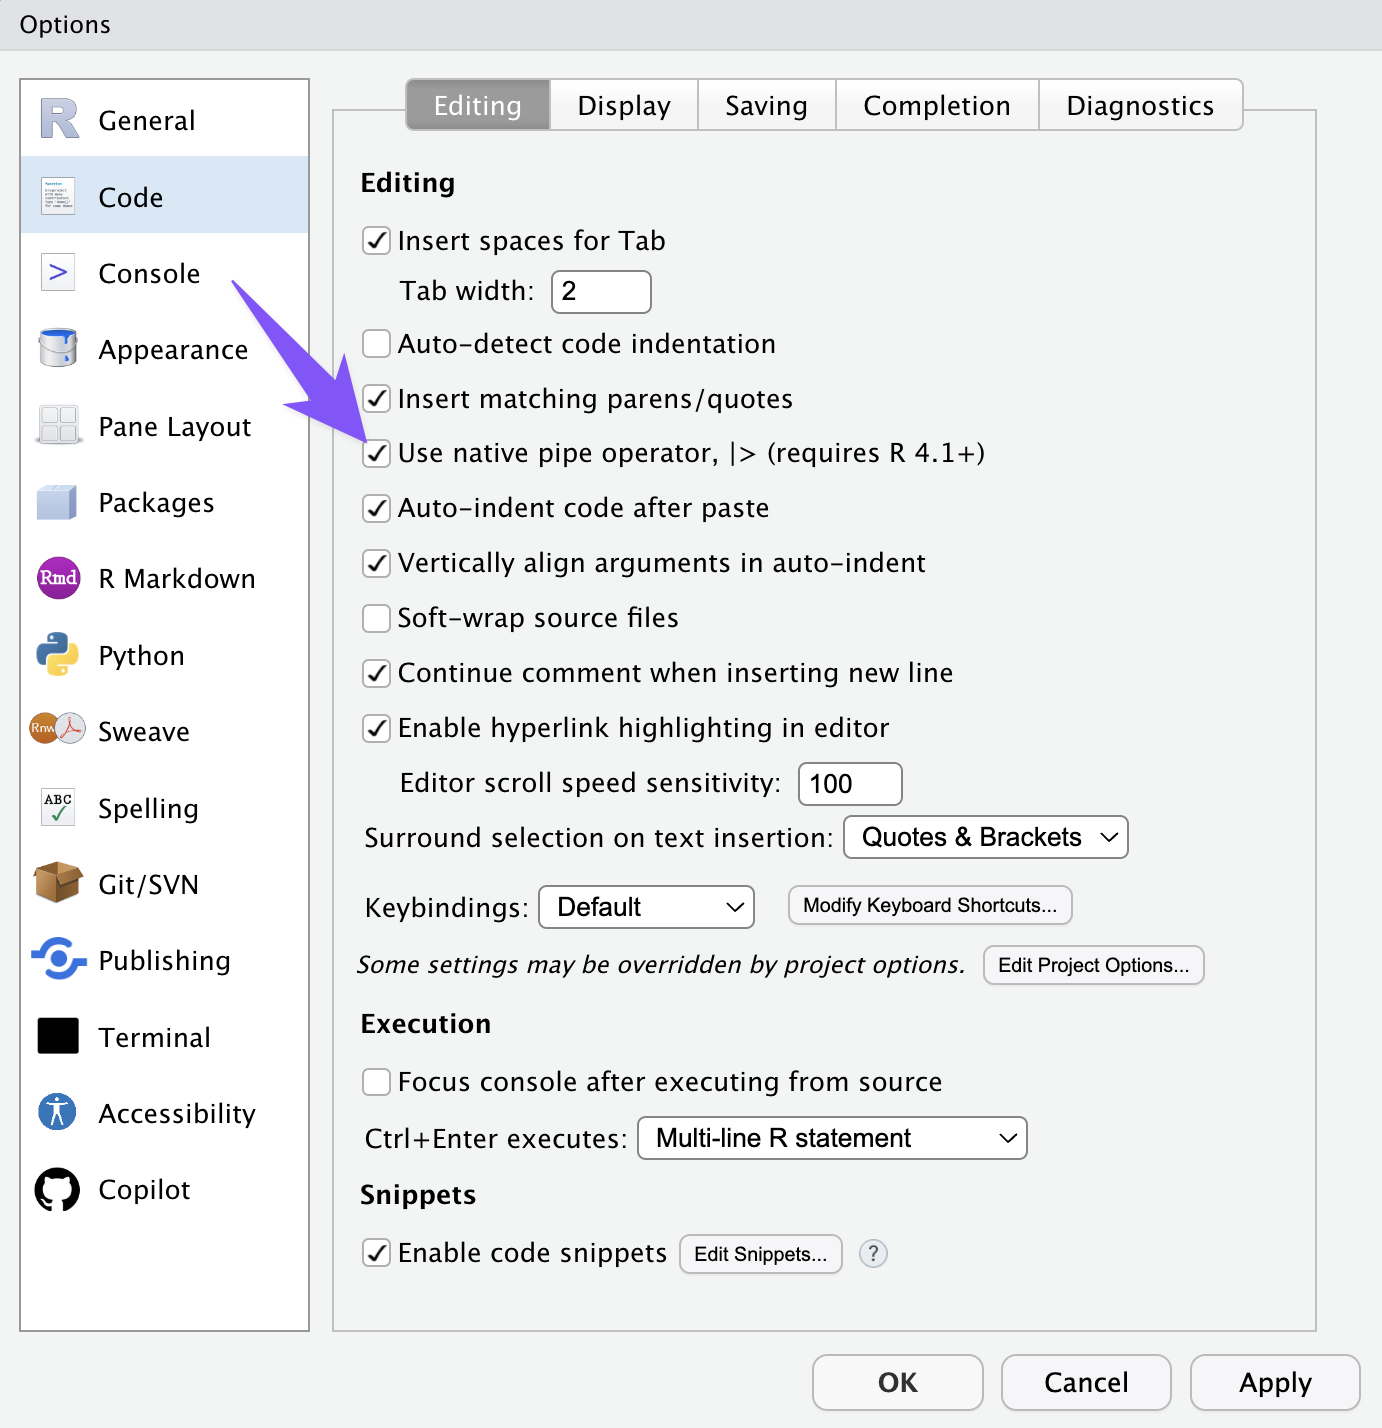Open Ctrl+Enter executes dropdown

tap(832, 1138)
